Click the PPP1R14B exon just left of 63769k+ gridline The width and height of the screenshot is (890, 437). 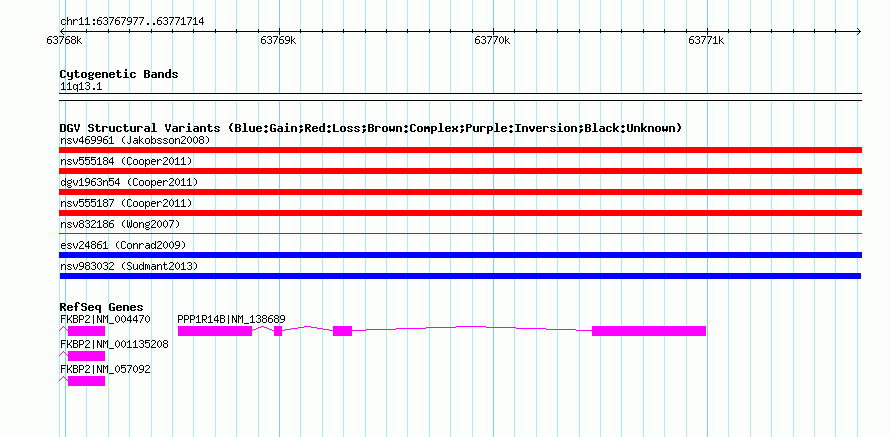click(x=342, y=331)
